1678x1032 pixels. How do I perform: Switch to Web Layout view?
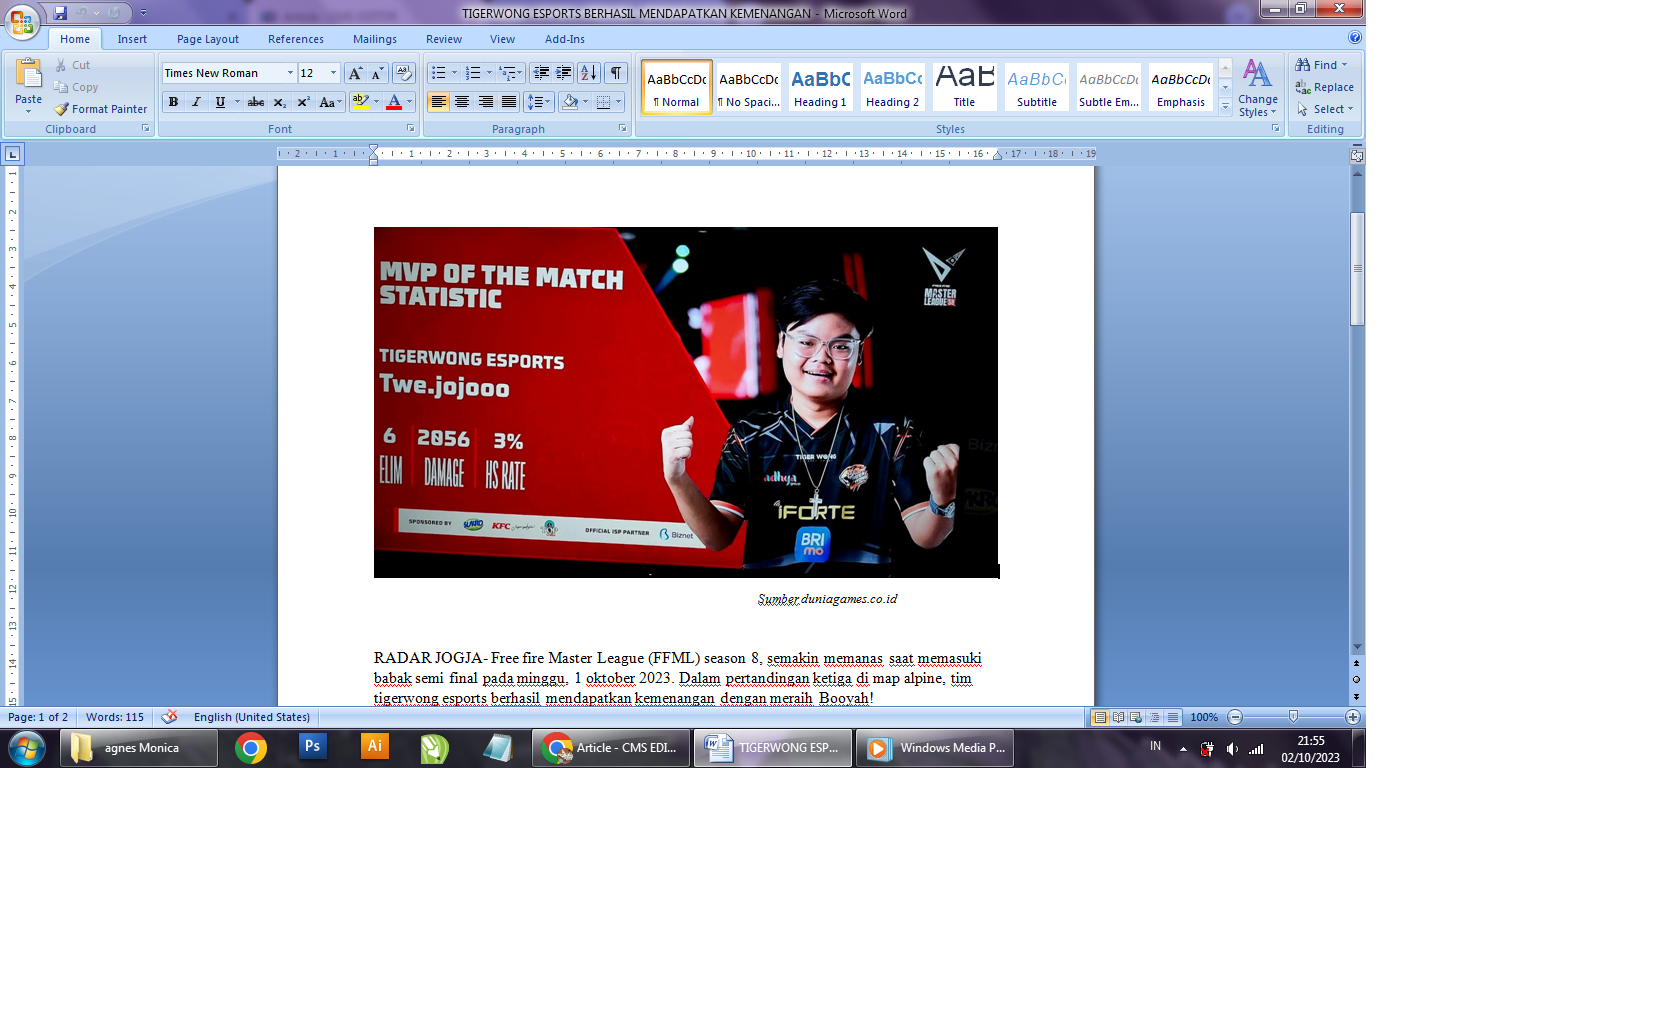pyautogui.click(x=1136, y=717)
